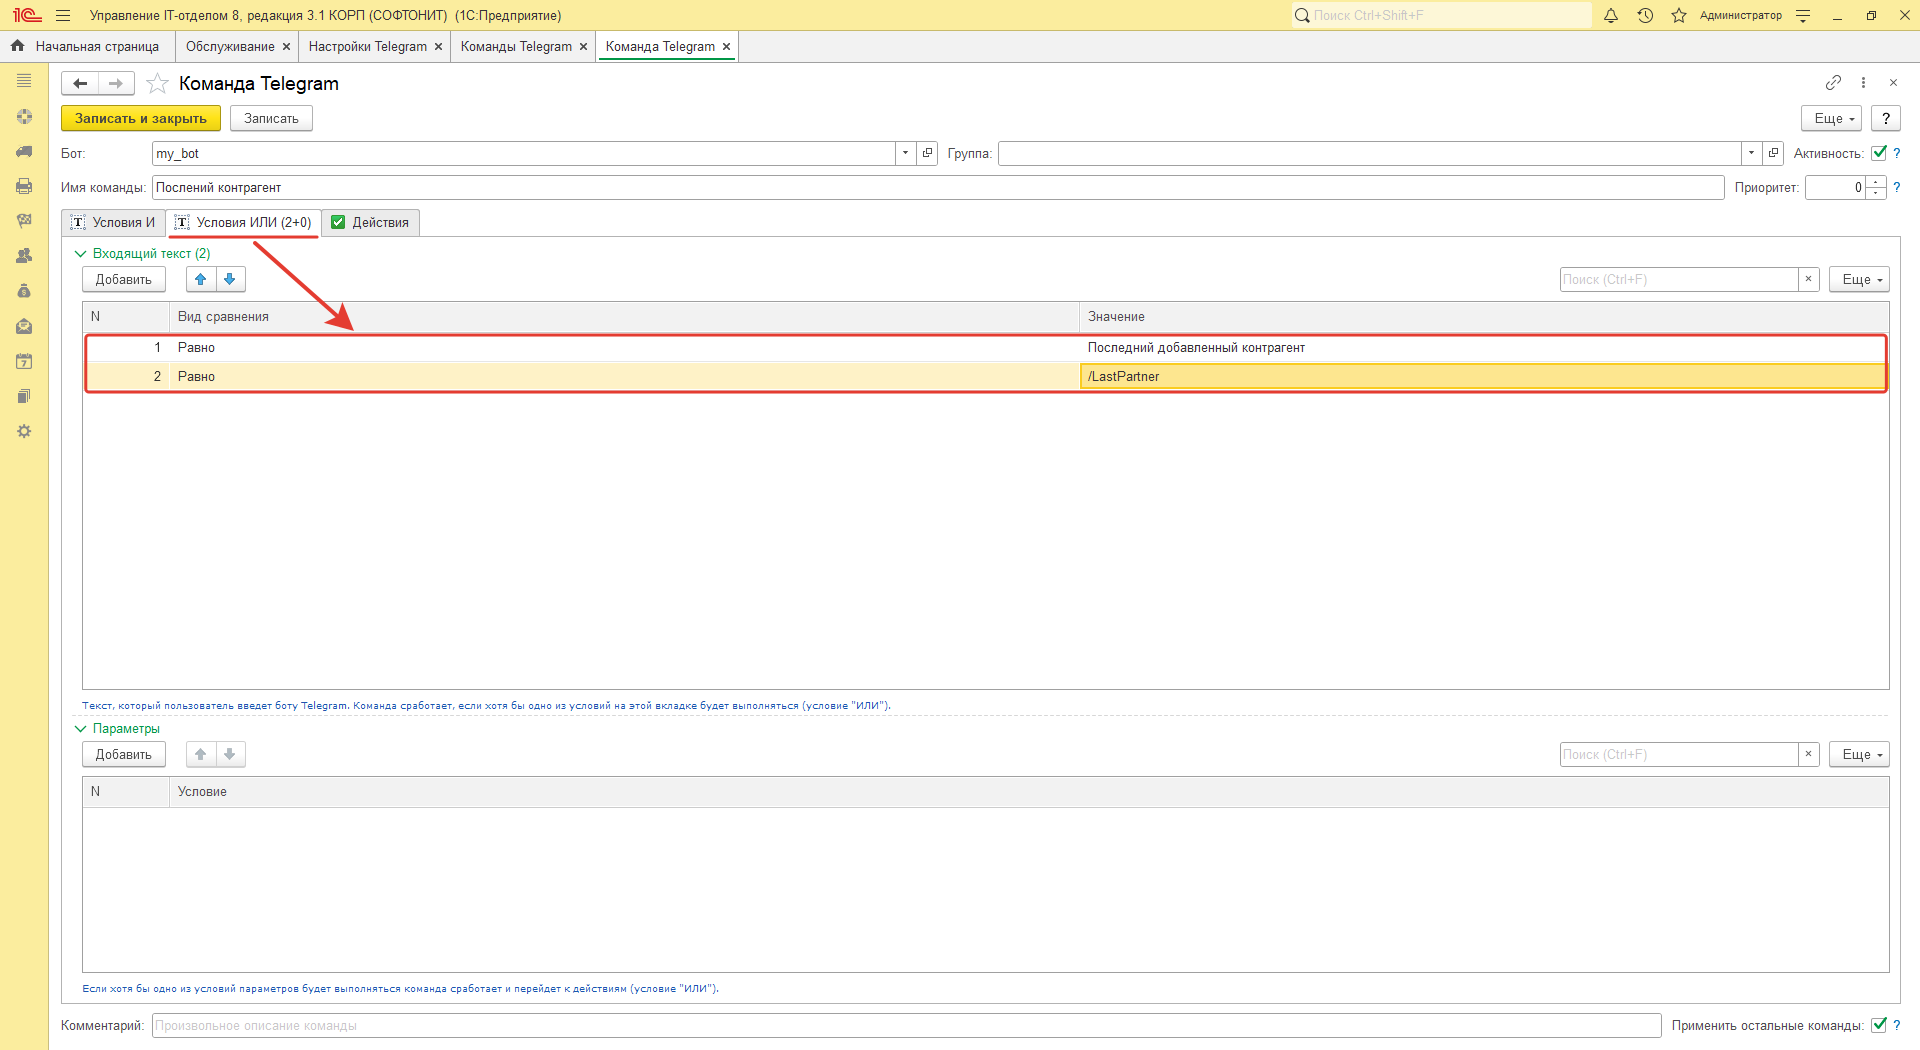Click the notifications bell icon
1920x1050 pixels.
pyautogui.click(x=1611, y=15)
